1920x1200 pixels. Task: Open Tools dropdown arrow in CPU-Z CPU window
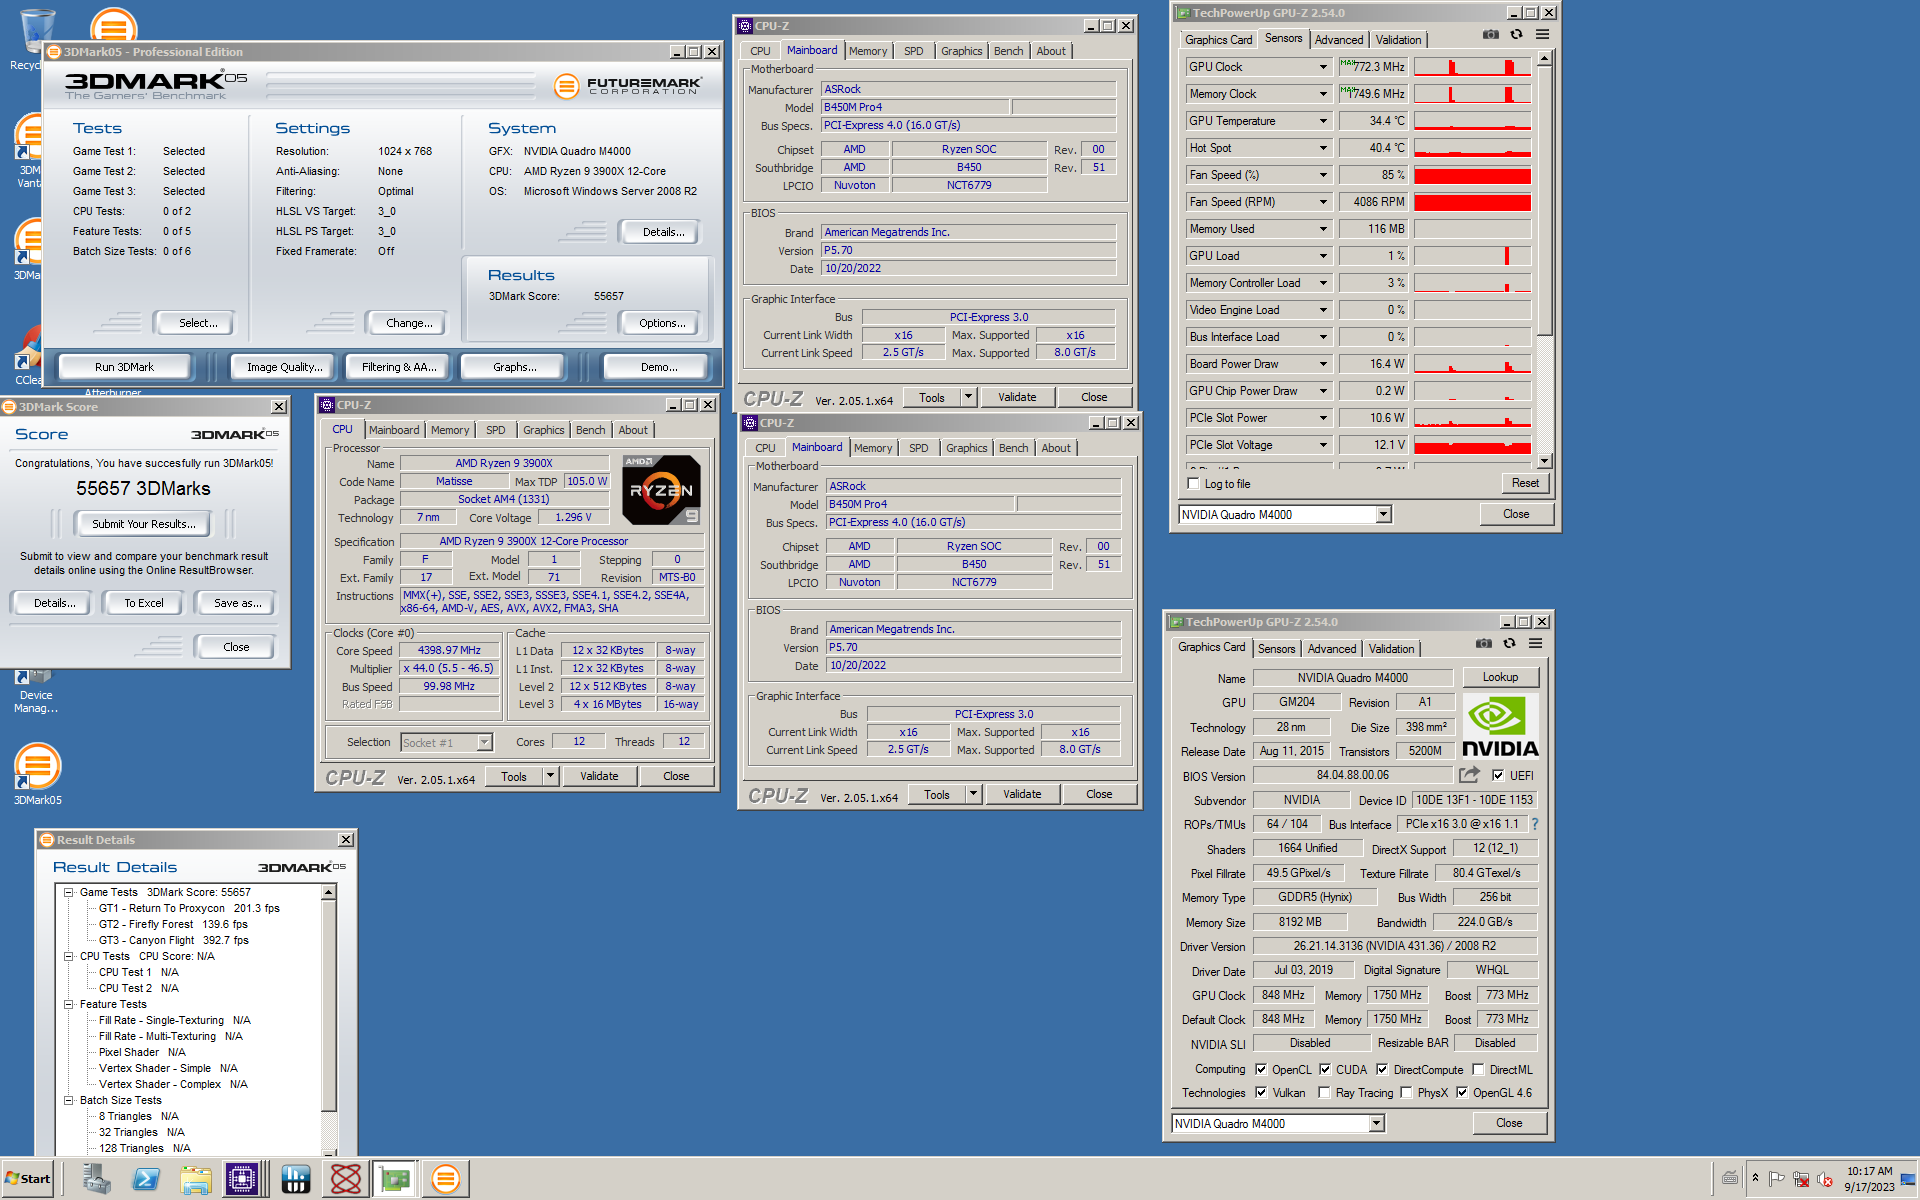[550, 776]
